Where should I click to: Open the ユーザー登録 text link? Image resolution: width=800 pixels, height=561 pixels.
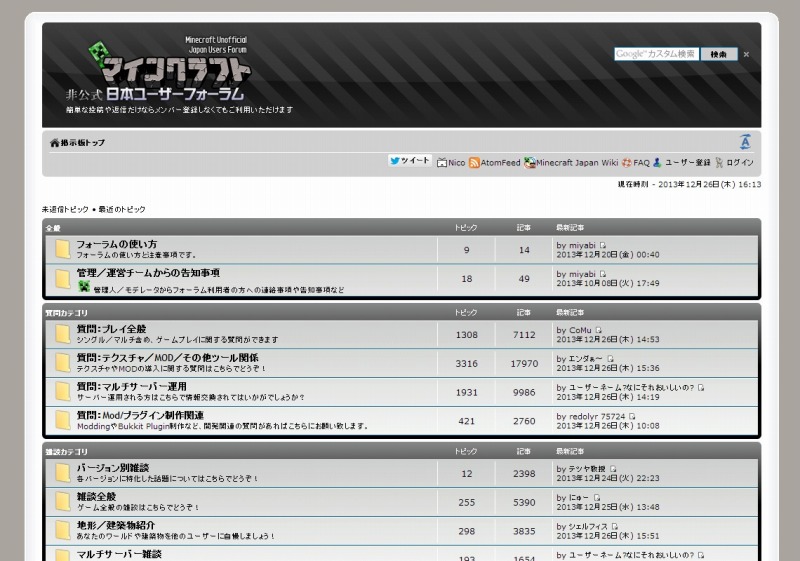click(x=687, y=163)
